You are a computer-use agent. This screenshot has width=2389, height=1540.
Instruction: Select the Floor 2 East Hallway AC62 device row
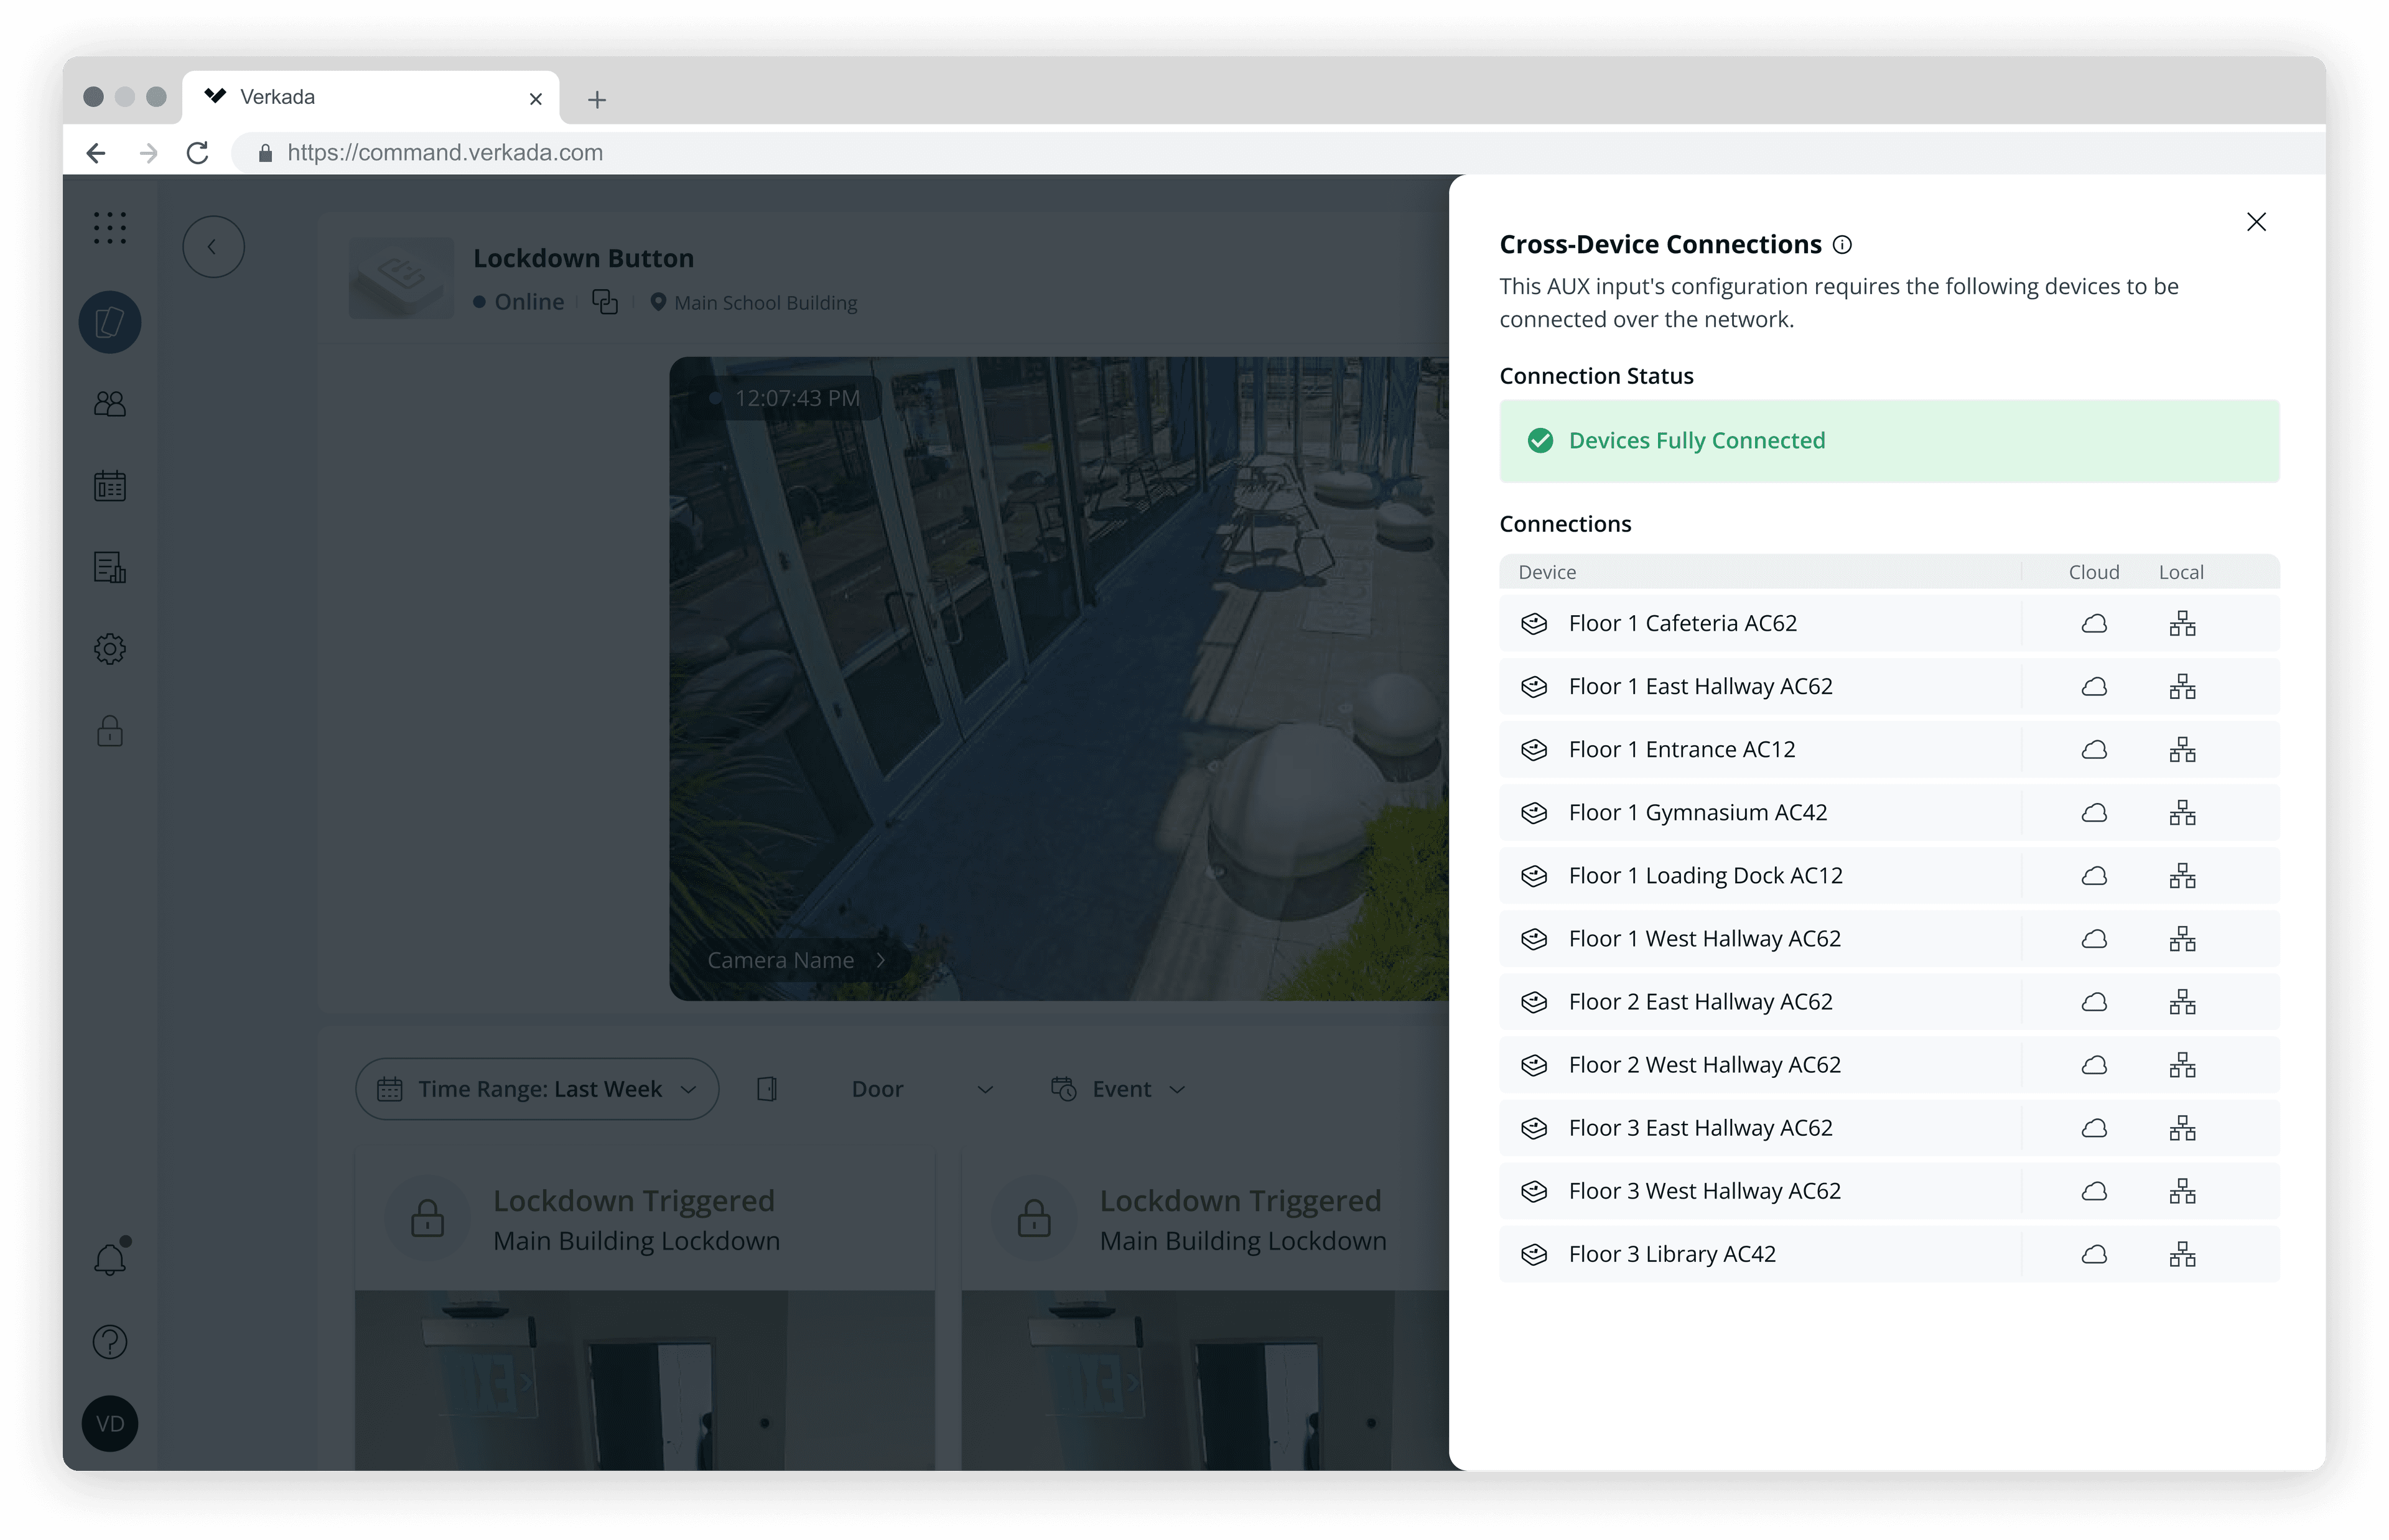pos(1700,1001)
